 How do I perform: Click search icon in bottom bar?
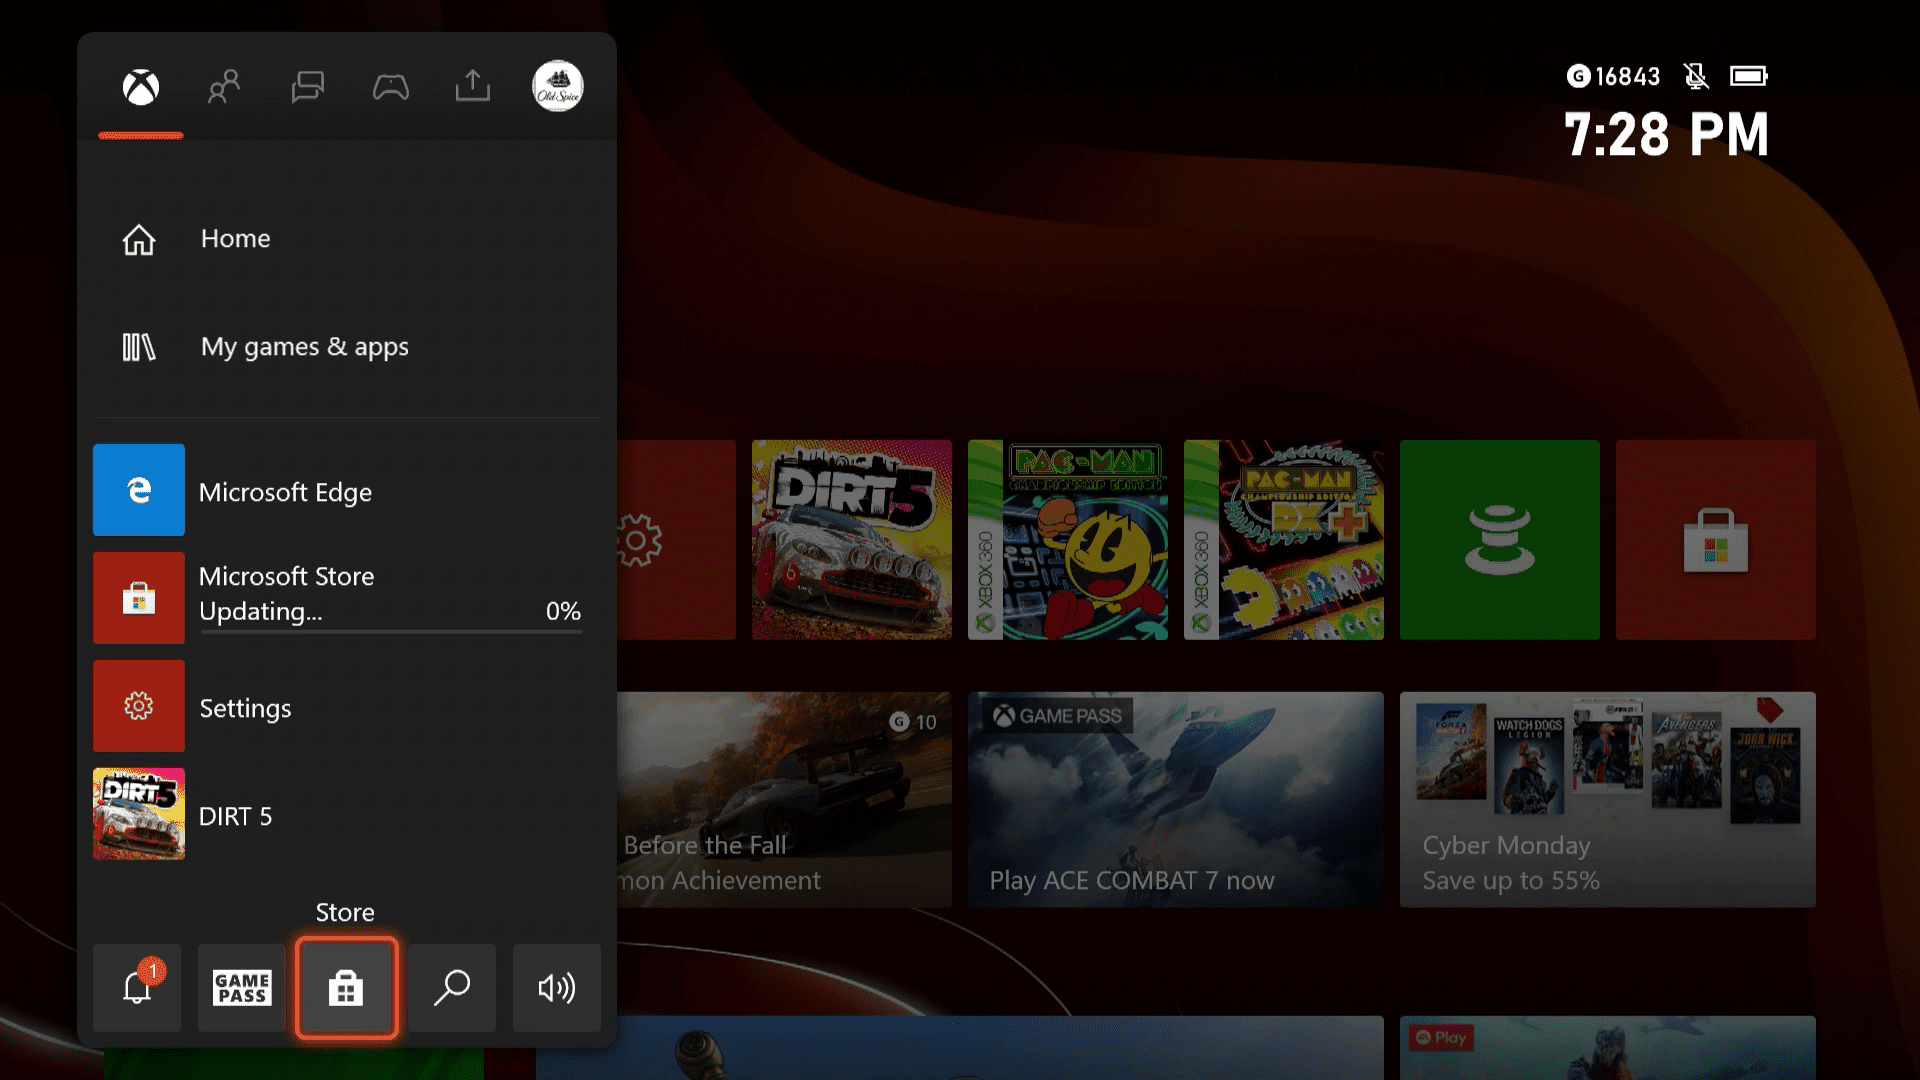[x=454, y=985]
